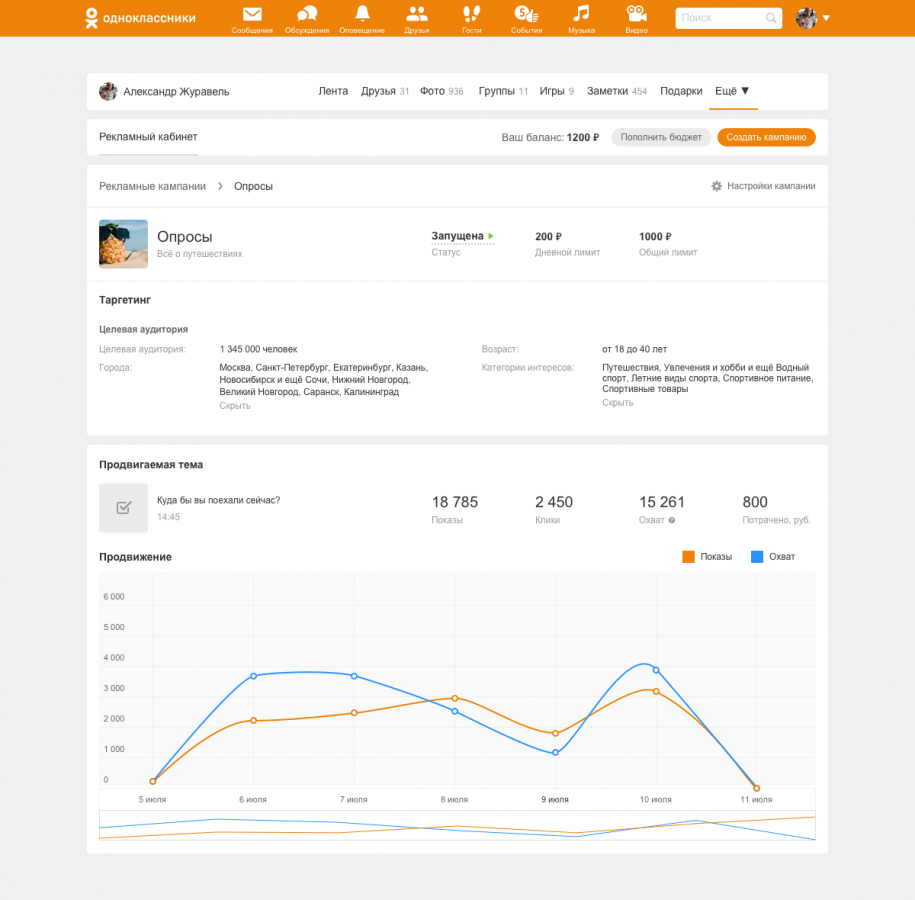Click the Опросы breadcrumb text
Viewport: 915px width, 900px height.
click(253, 186)
